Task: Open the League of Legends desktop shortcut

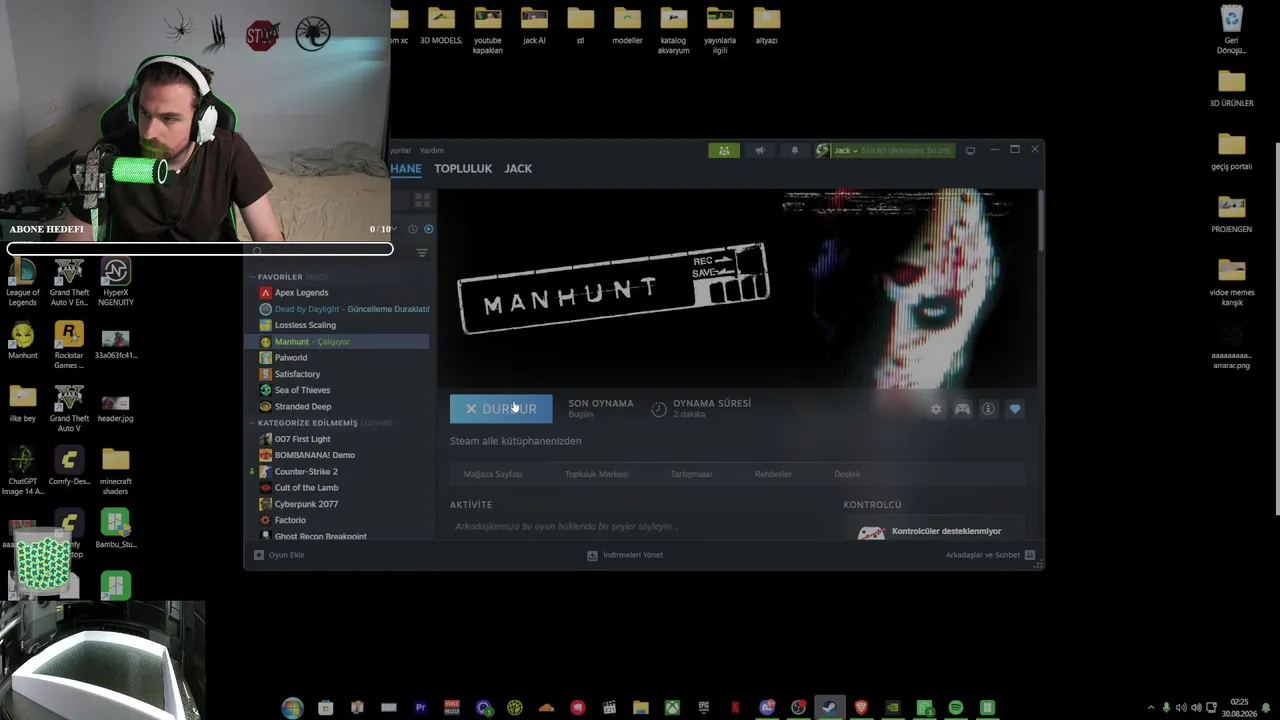Action: coord(23,283)
